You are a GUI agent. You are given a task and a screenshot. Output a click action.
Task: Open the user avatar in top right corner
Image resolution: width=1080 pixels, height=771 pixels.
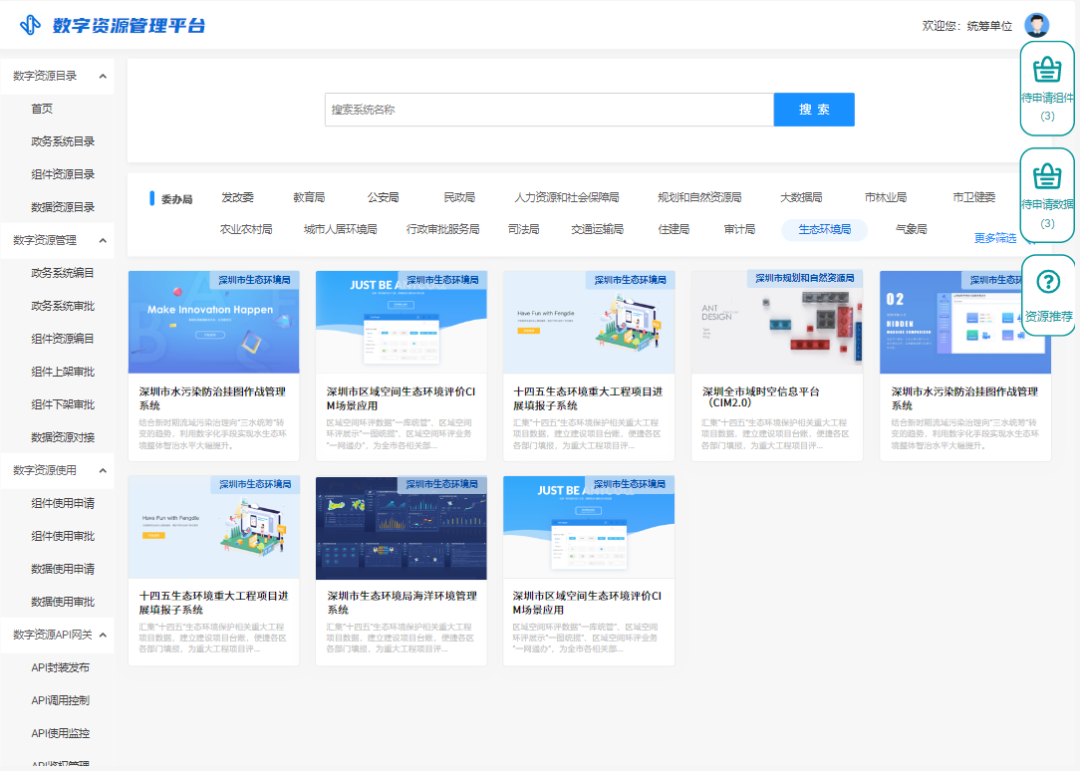pyautogui.click(x=1037, y=24)
